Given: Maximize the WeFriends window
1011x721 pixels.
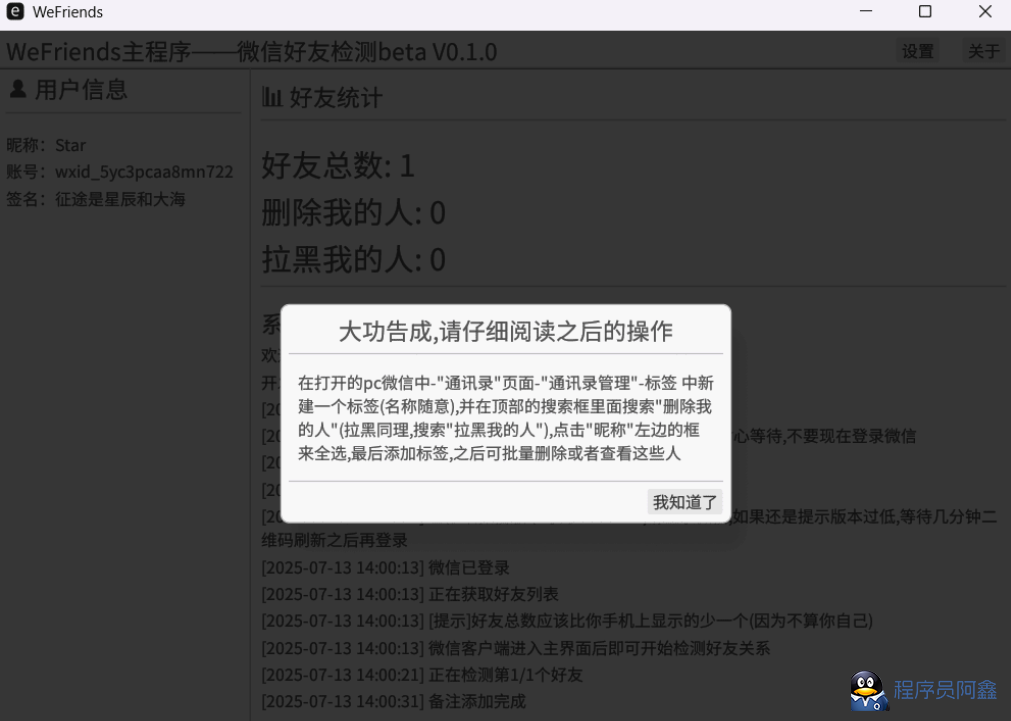Looking at the screenshot, I should [x=925, y=12].
